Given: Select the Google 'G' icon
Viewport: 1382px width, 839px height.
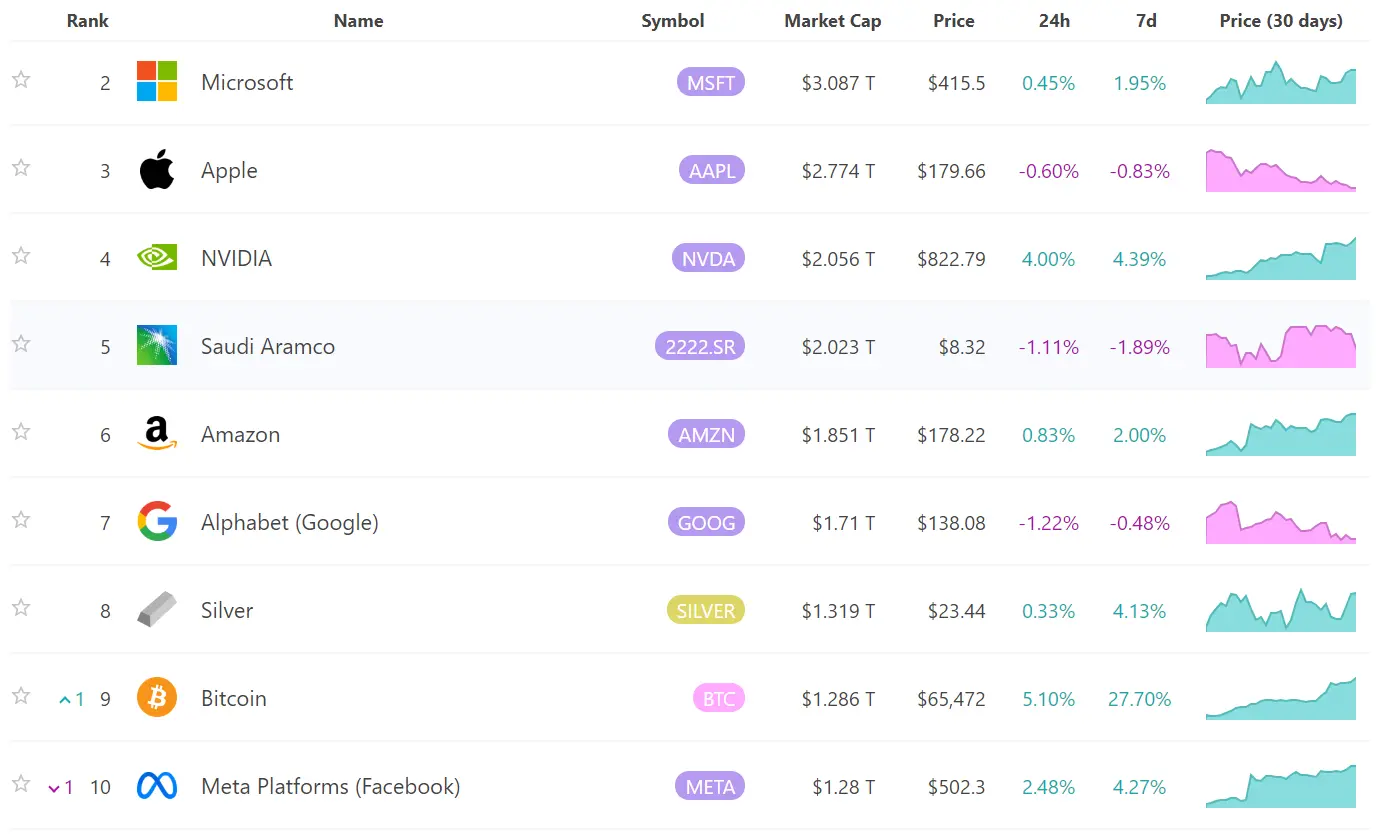Looking at the screenshot, I should pos(155,521).
